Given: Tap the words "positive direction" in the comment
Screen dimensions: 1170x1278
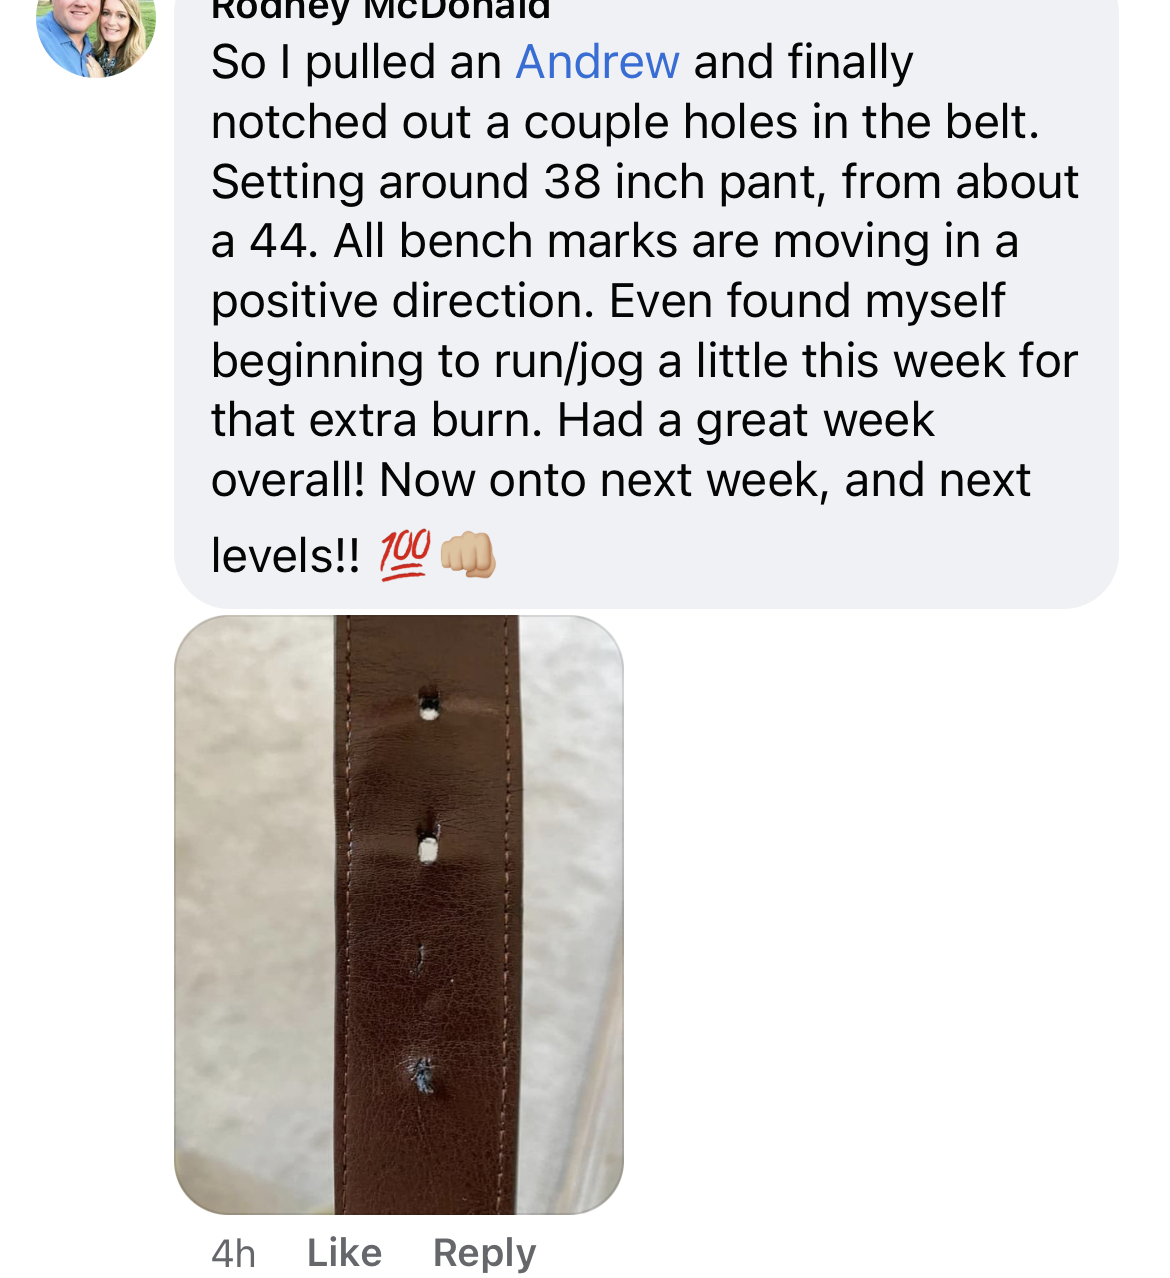Looking at the screenshot, I should [403, 302].
